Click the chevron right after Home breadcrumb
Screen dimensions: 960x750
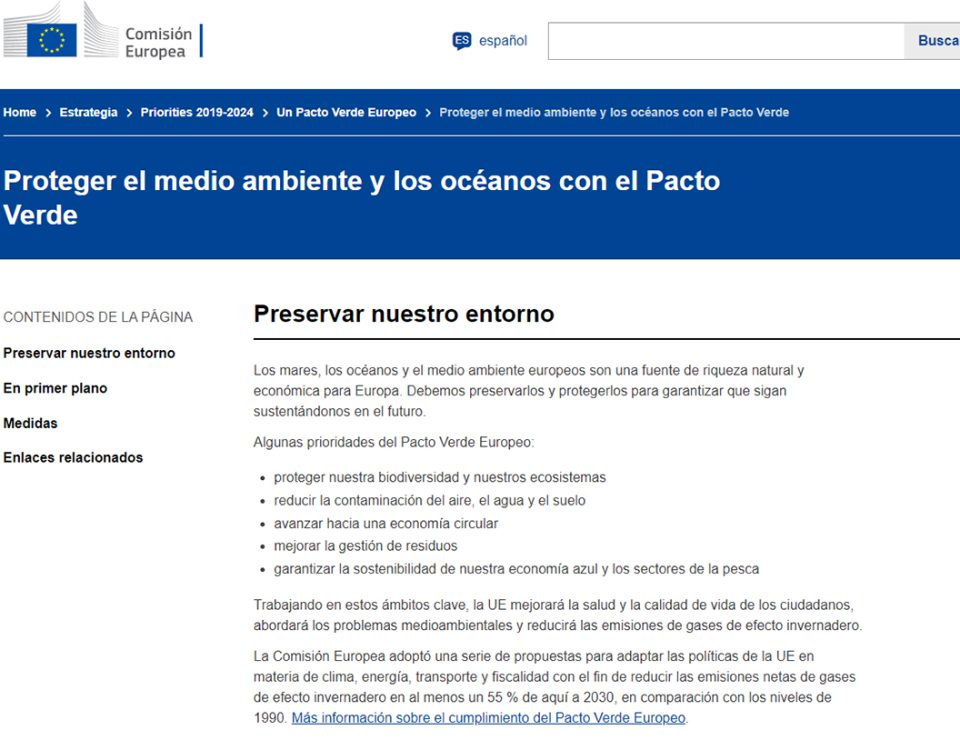point(47,113)
